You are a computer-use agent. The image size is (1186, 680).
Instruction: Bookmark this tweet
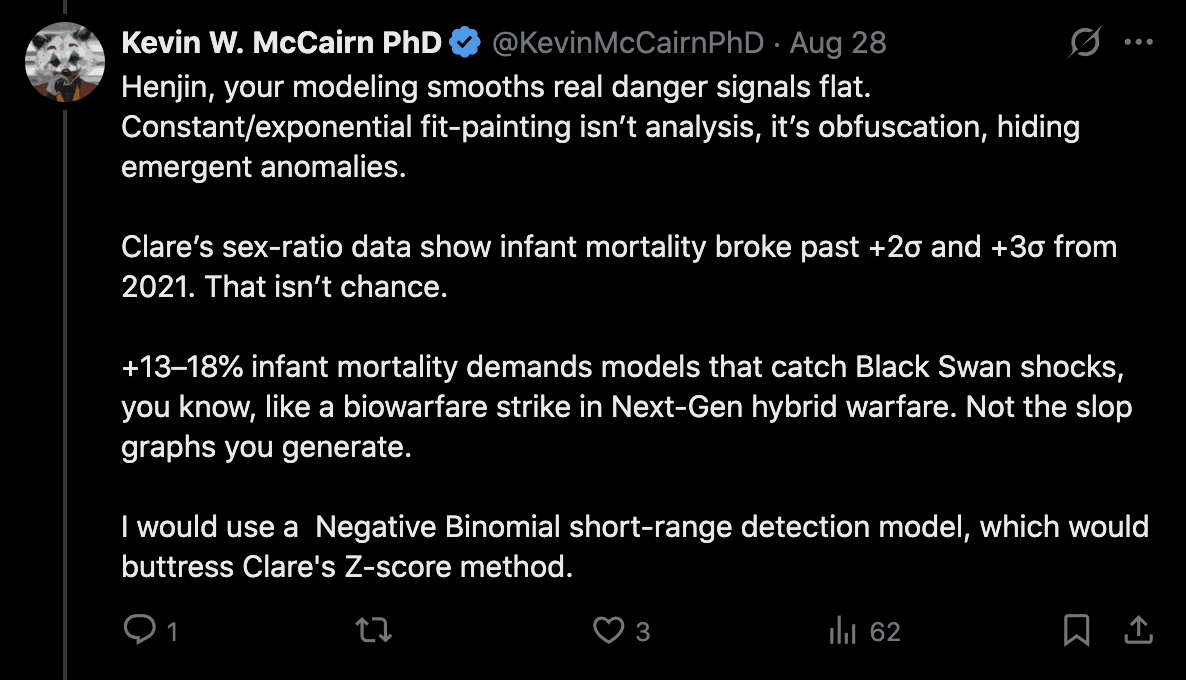click(1076, 631)
